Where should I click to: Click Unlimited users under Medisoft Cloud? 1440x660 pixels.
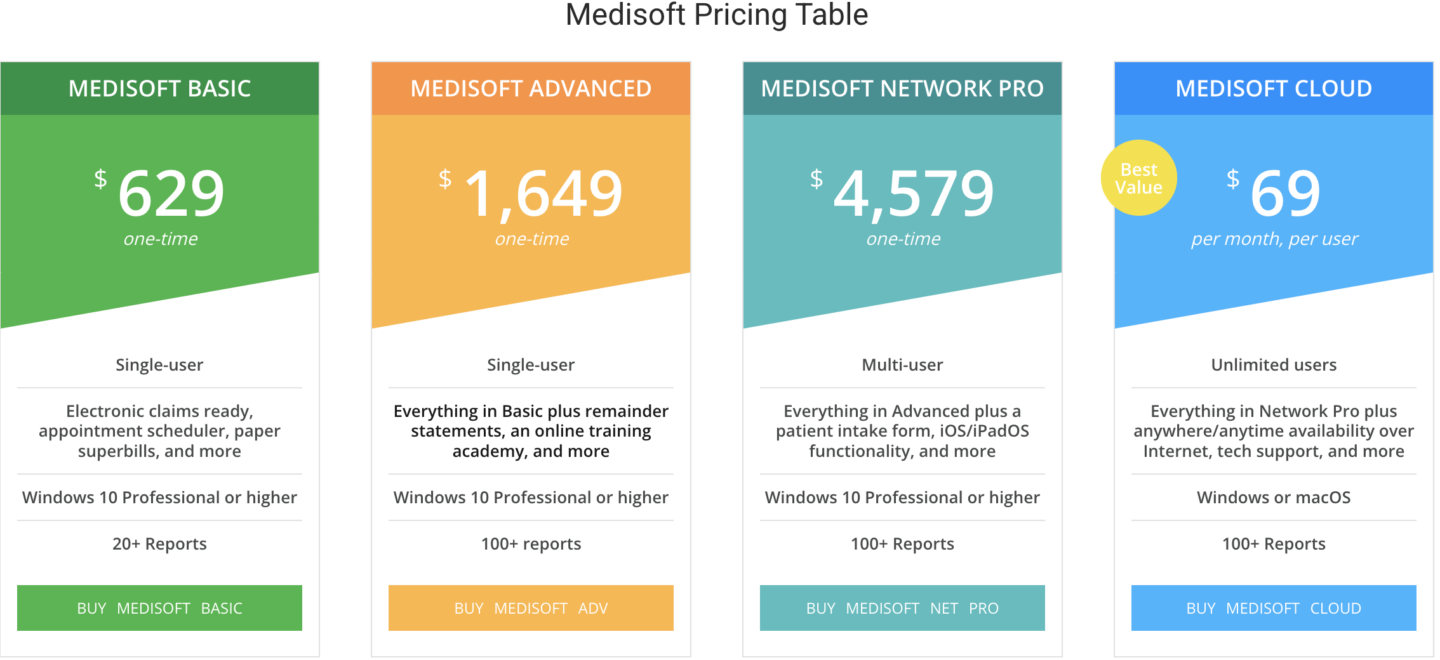[x=1273, y=364]
